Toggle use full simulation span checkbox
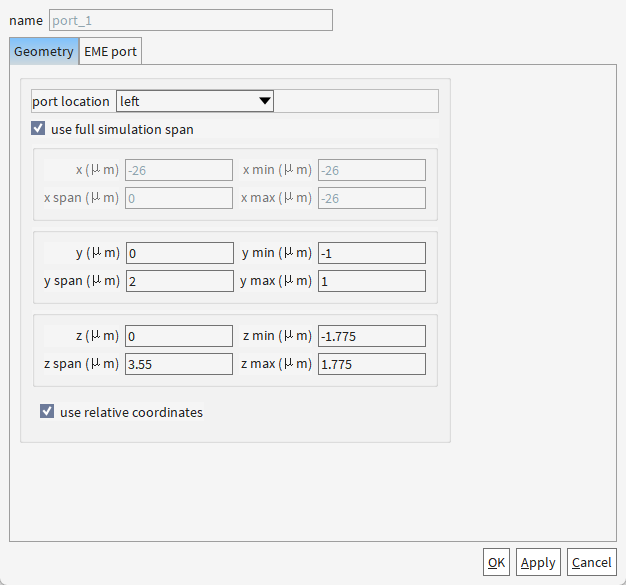 click(x=38, y=129)
